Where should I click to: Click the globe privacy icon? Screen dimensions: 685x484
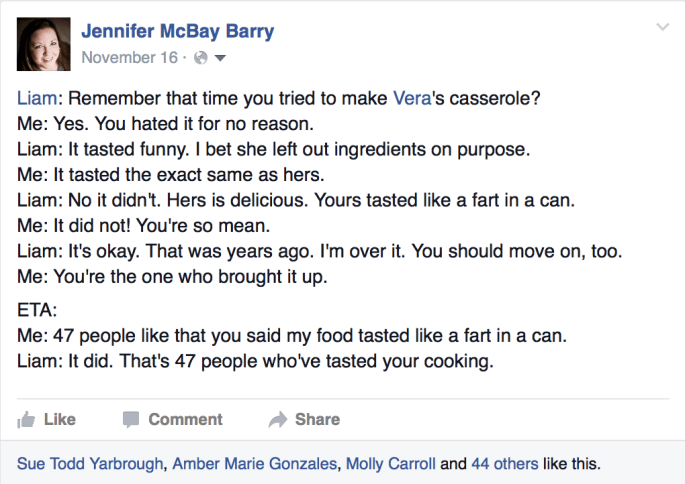tap(199, 58)
